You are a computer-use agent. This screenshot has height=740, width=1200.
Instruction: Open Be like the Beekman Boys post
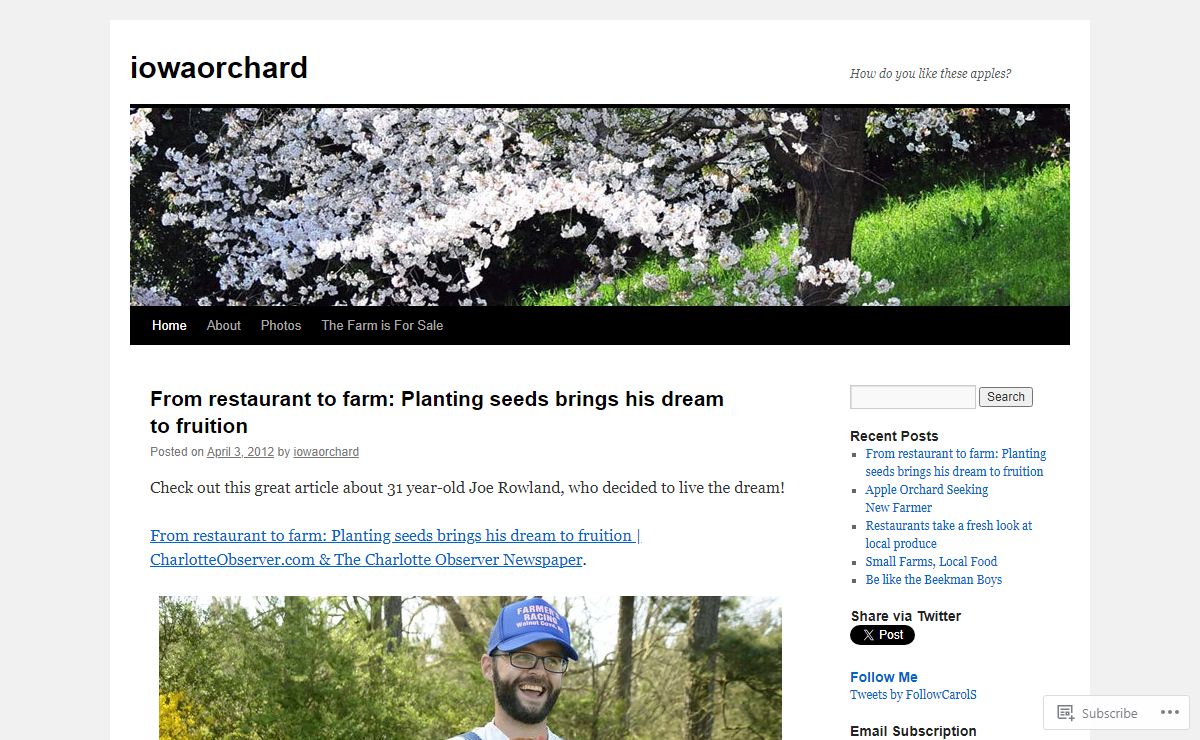934,580
